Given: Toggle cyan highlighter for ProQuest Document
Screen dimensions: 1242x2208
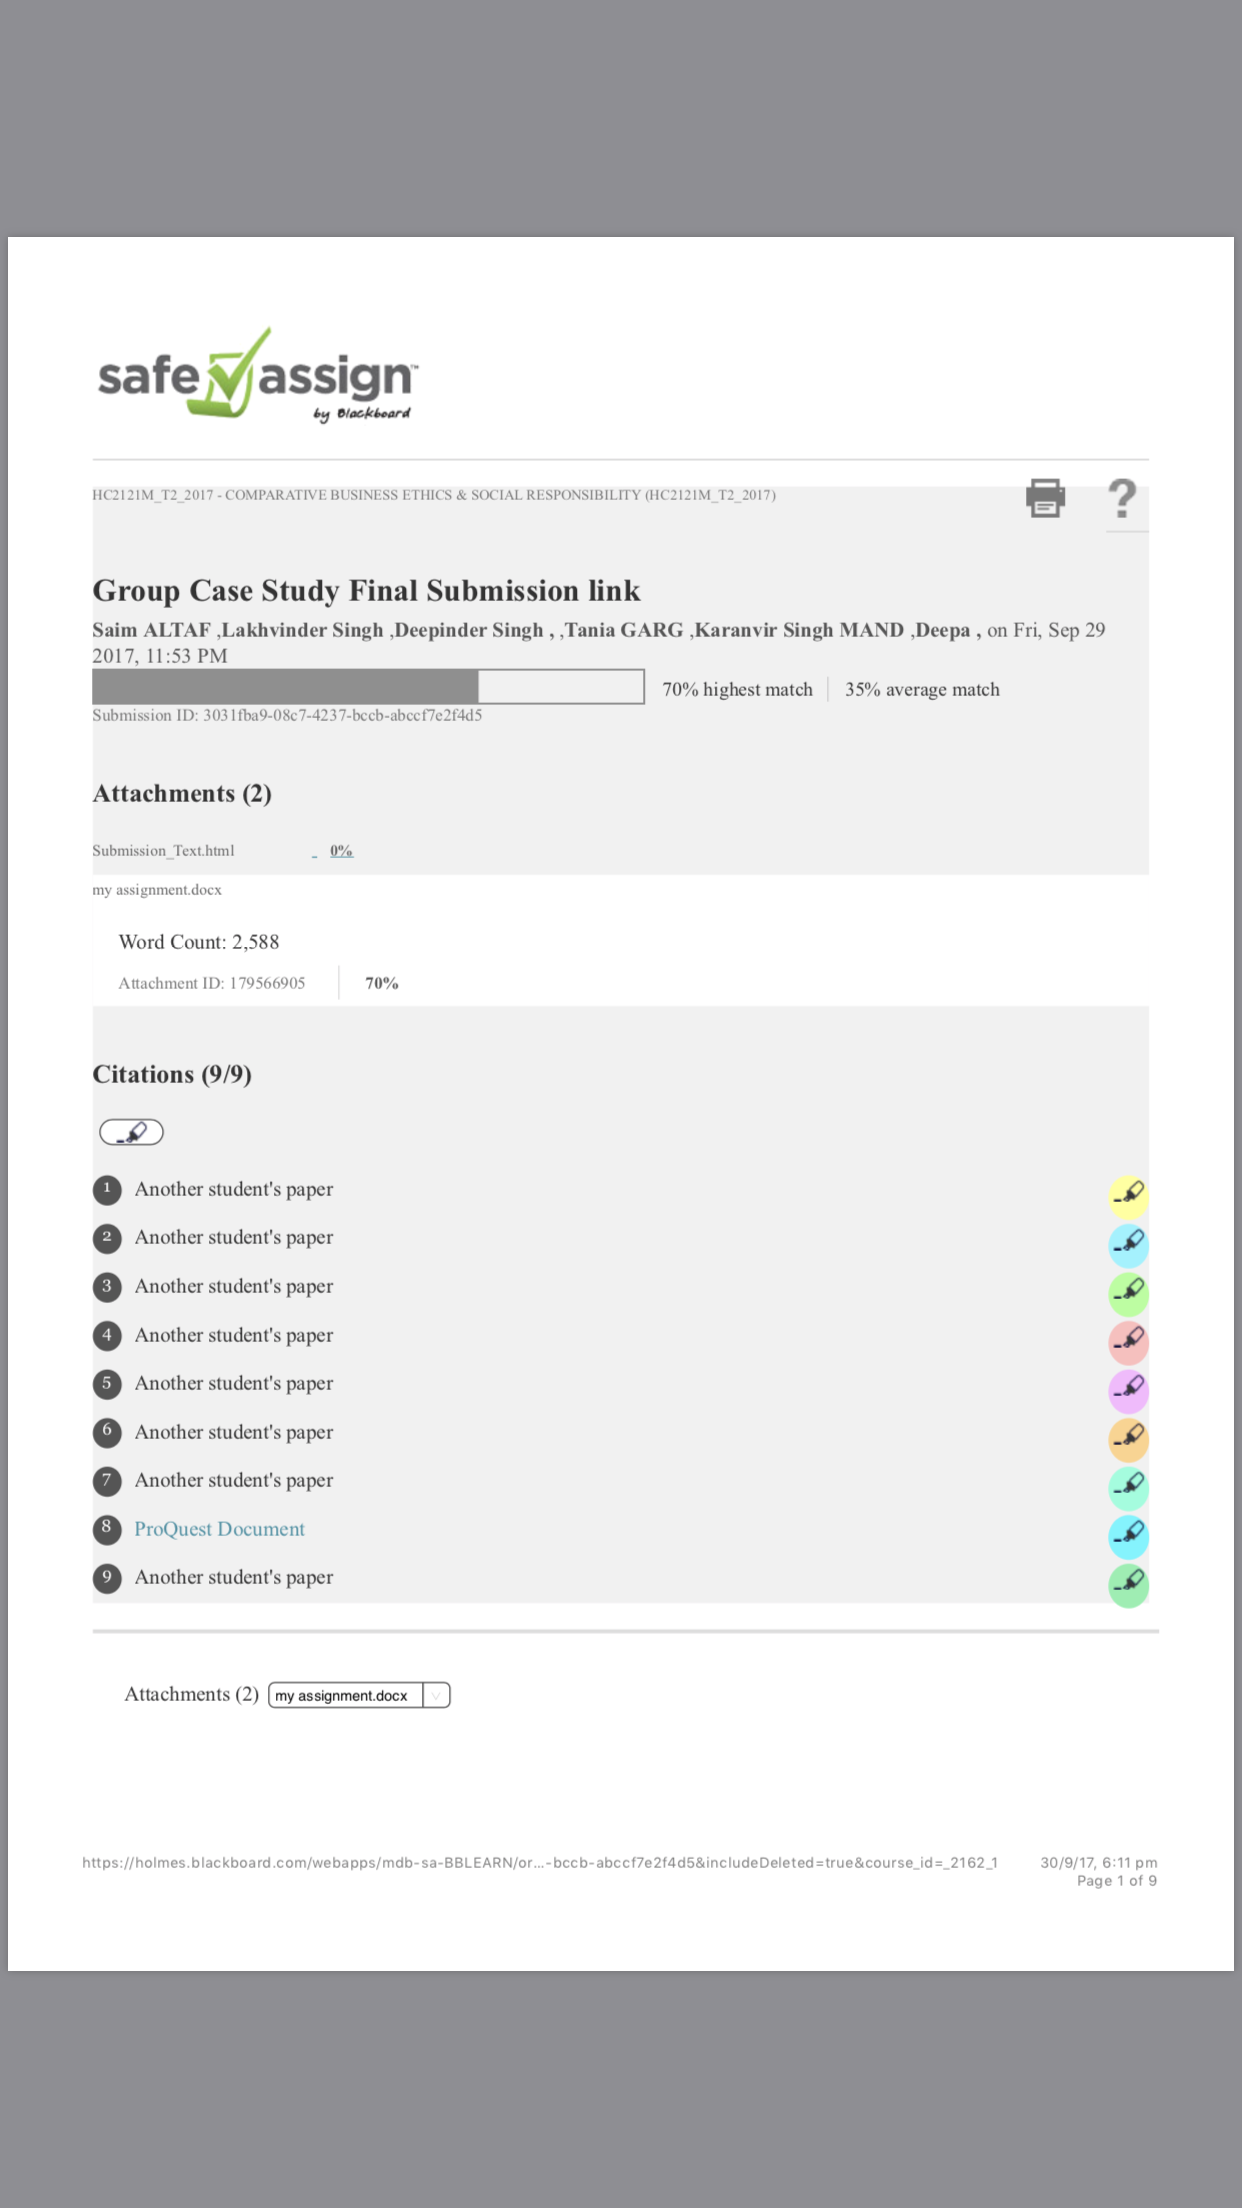Looking at the screenshot, I should (1128, 1536).
